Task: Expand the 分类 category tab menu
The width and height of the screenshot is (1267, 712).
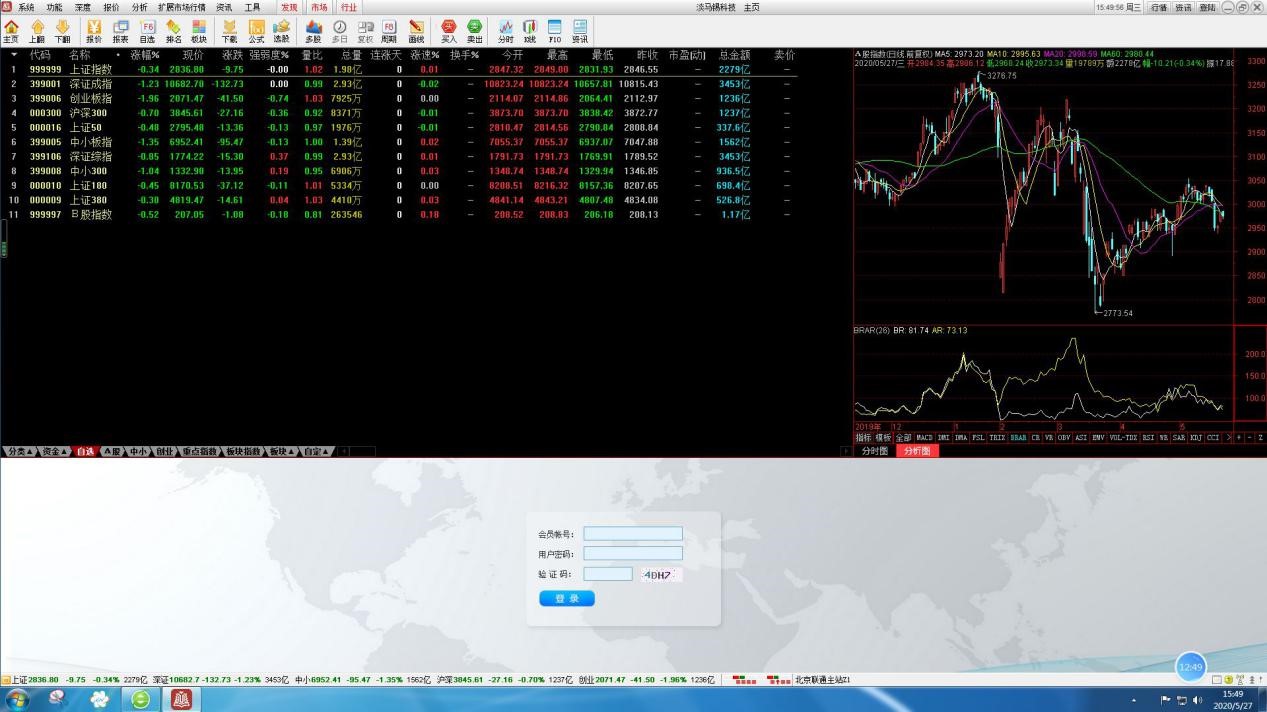Action: click(x=19, y=451)
